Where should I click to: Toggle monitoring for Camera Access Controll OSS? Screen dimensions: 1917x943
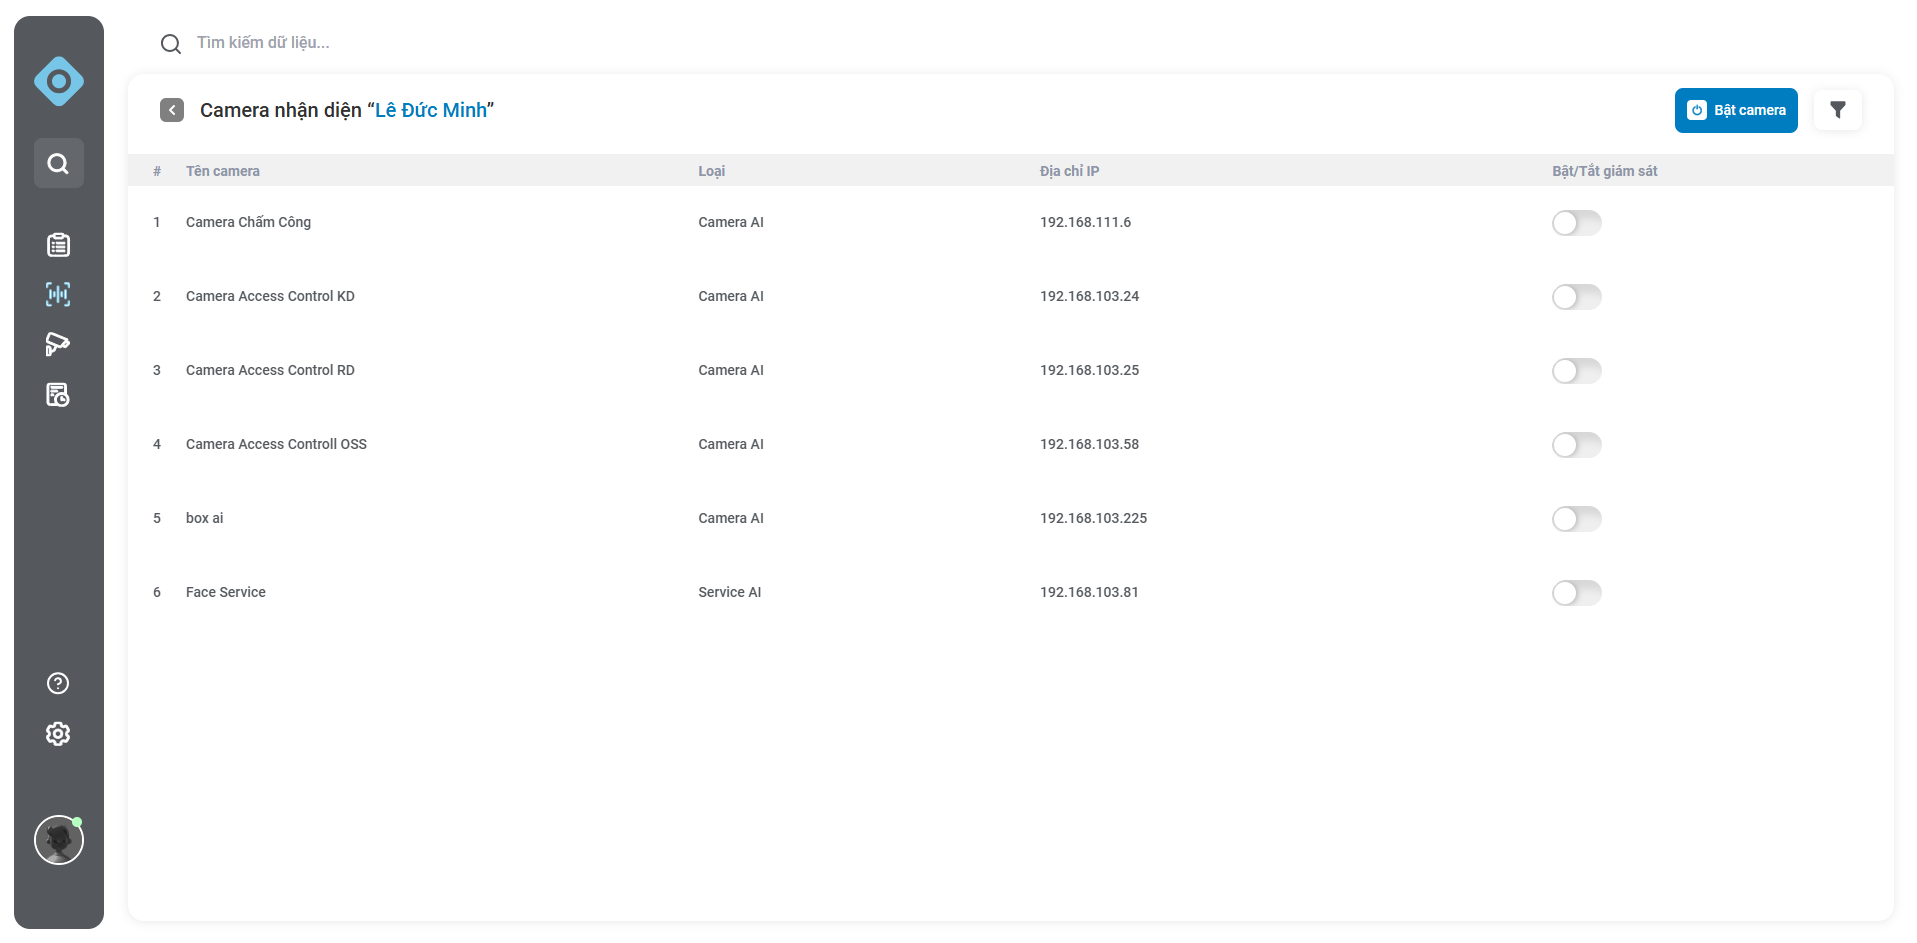pyautogui.click(x=1577, y=445)
